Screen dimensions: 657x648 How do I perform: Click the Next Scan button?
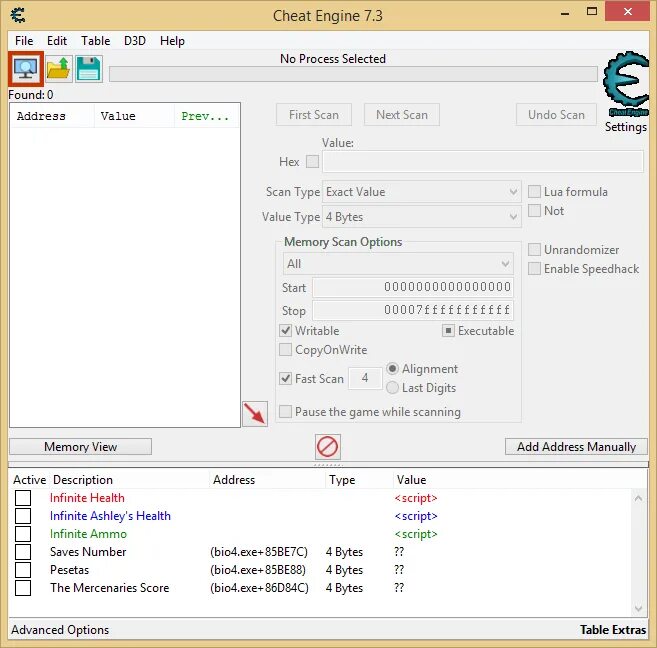click(x=402, y=115)
